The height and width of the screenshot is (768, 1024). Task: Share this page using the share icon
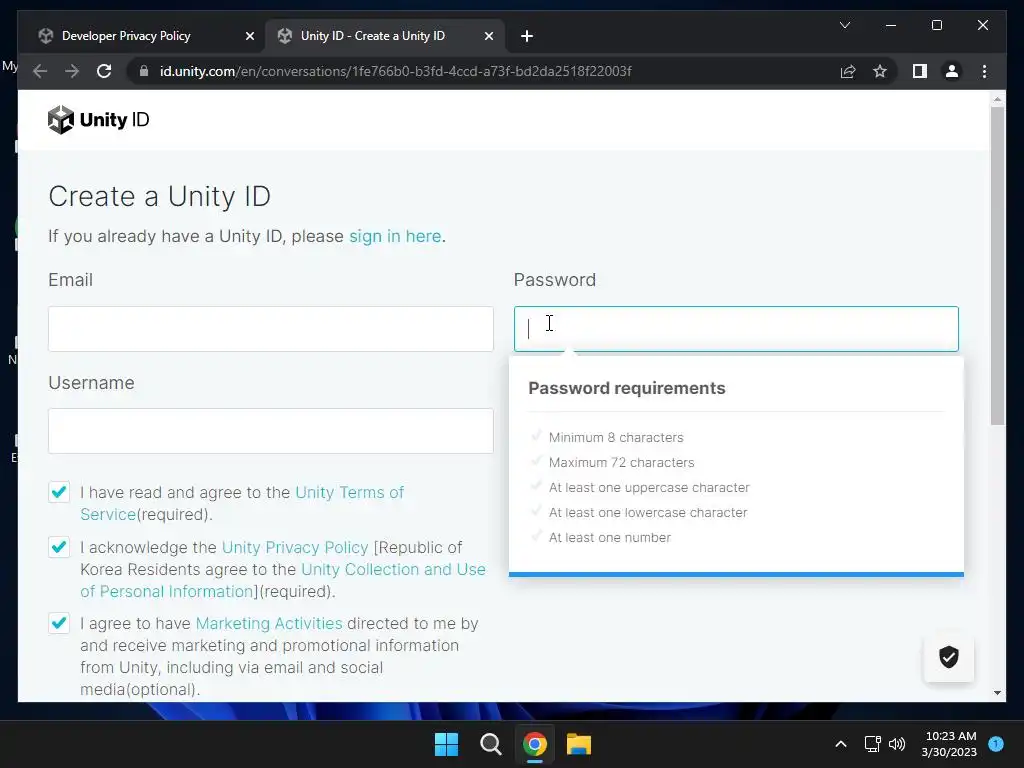coord(848,71)
